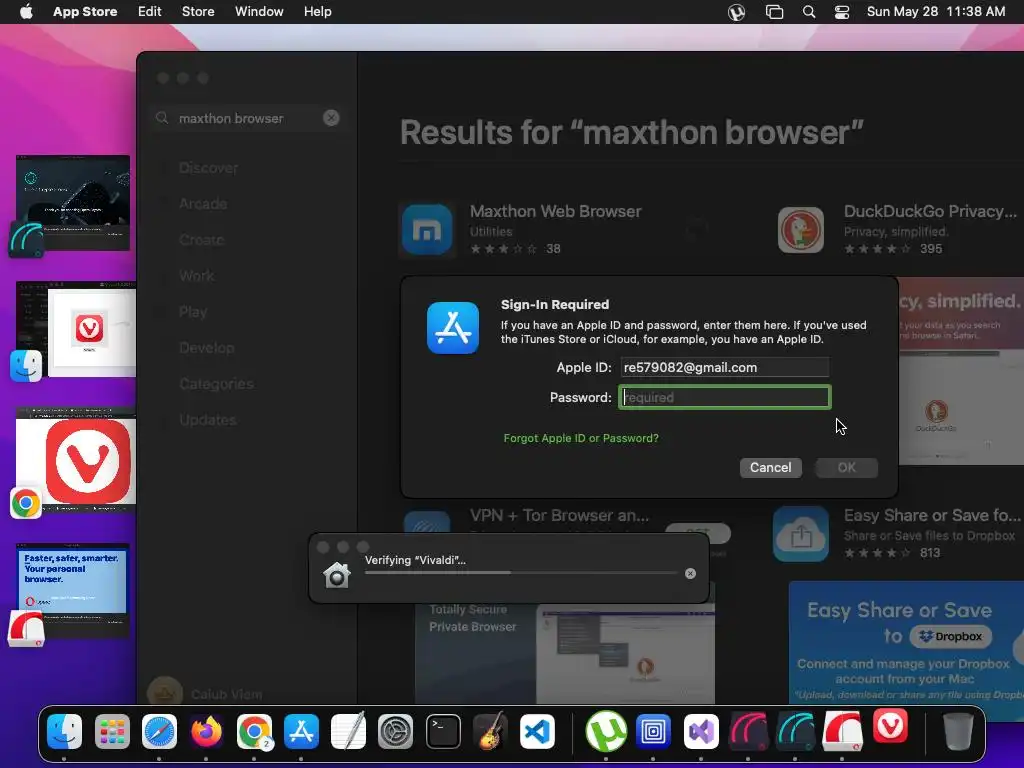Click Easy Share or Save app icon
This screenshot has width=1024, height=768.
pos(801,534)
